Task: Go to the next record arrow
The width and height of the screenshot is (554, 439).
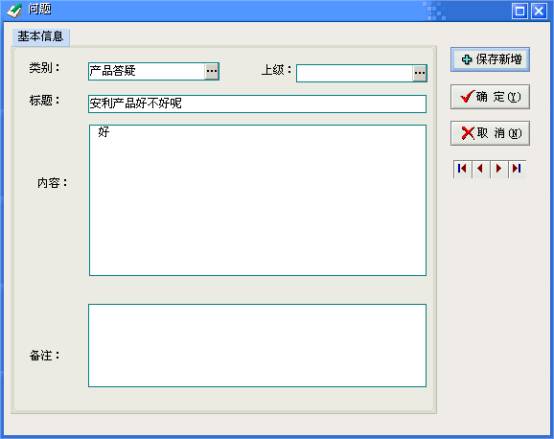Action: coord(499,169)
